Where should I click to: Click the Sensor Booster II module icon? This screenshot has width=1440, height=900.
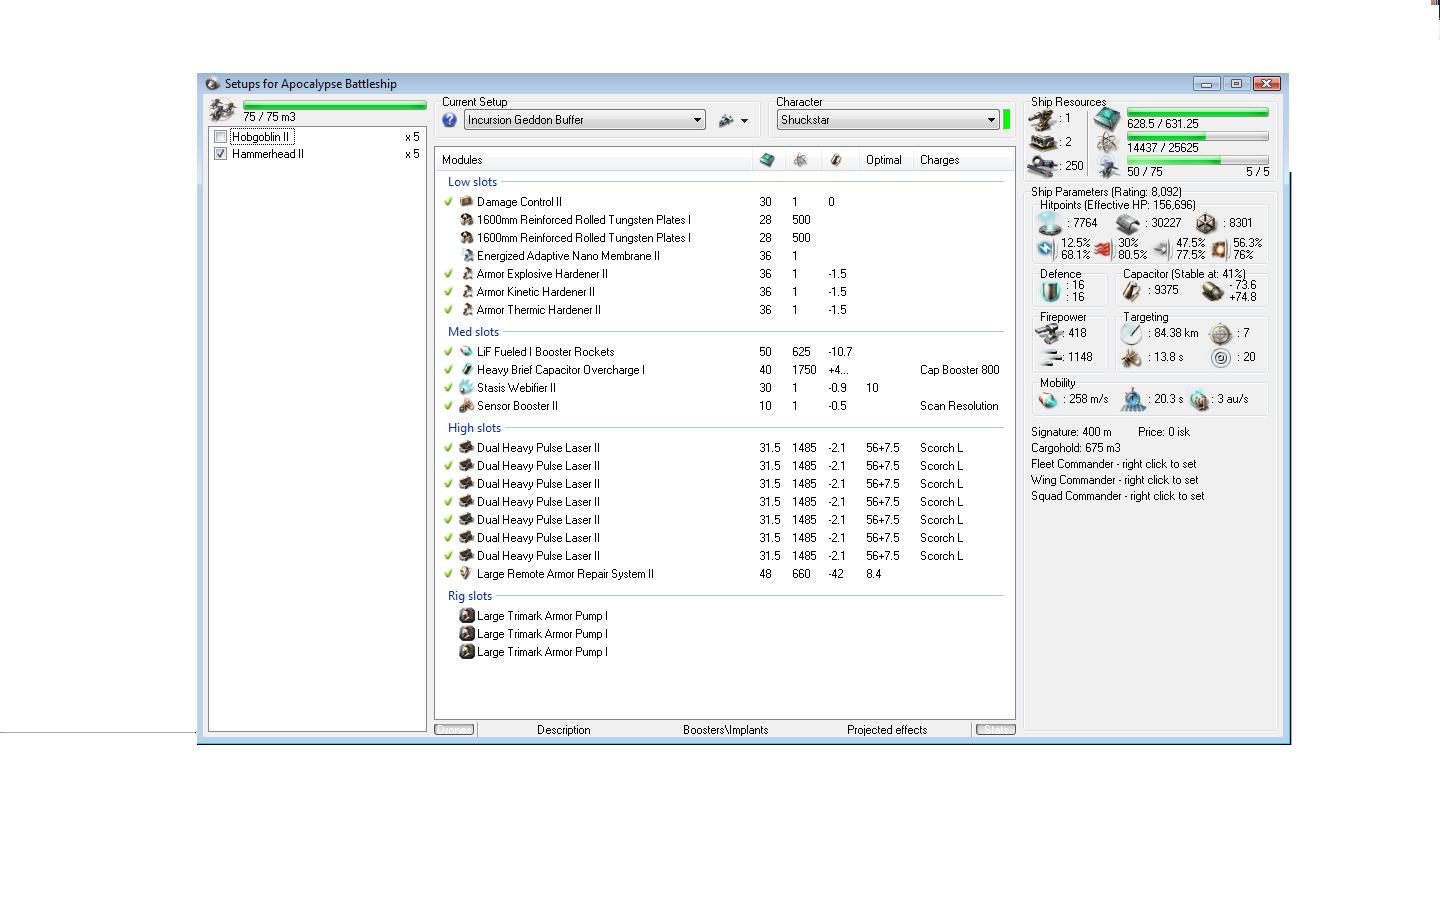[x=466, y=406]
